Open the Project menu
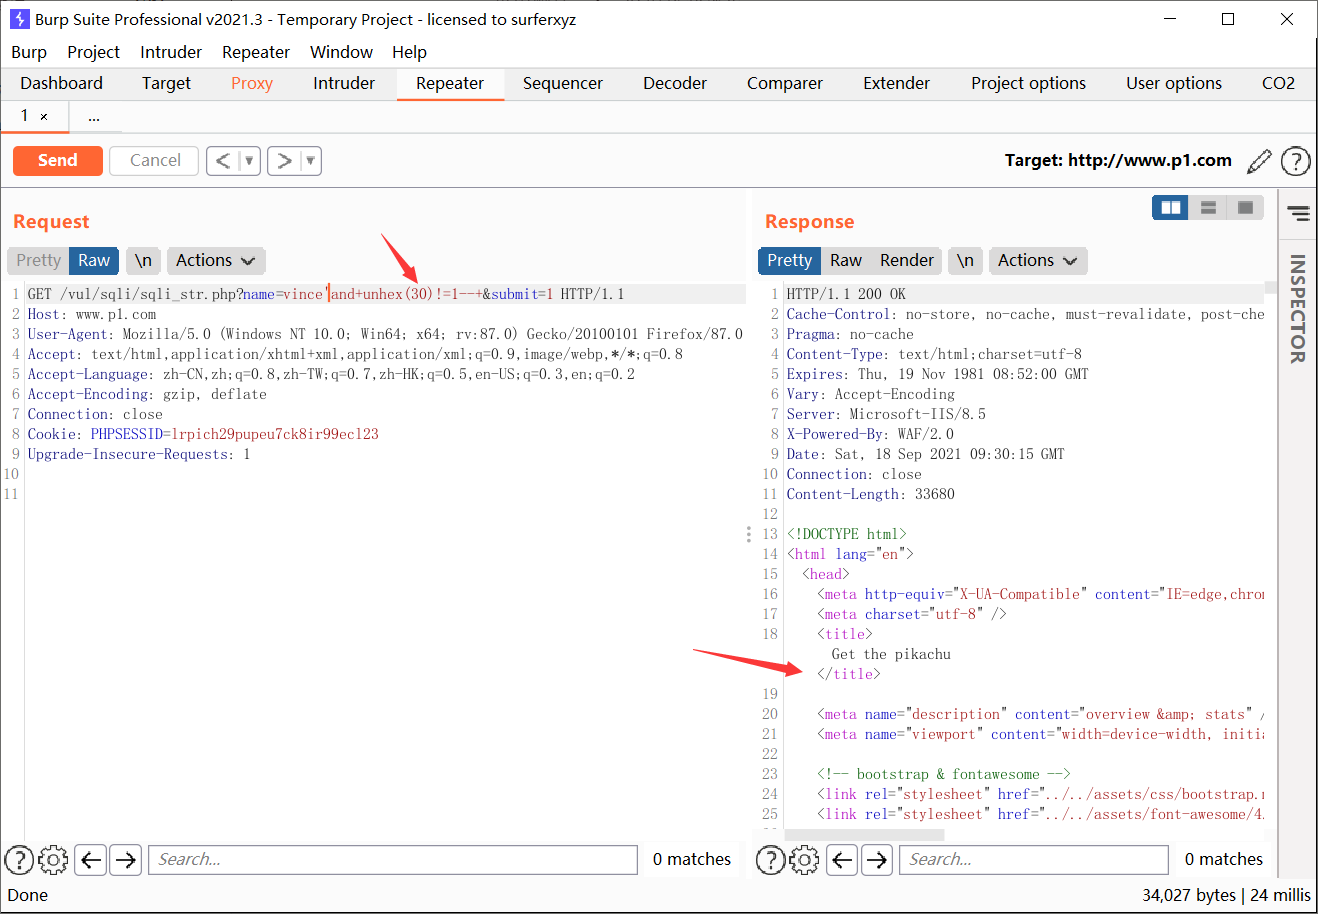Image resolution: width=1318 pixels, height=914 pixels. coord(93,52)
